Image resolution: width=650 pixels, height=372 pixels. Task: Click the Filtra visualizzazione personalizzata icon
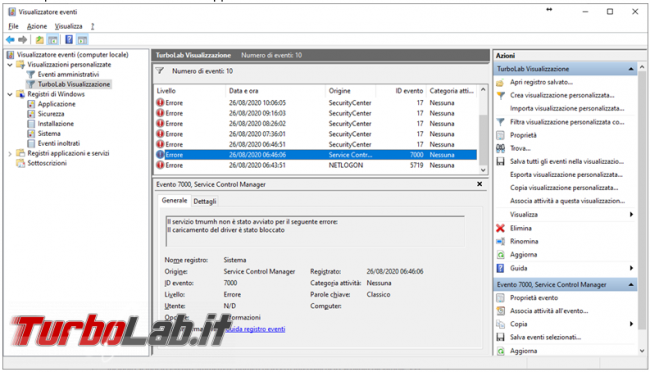[500, 122]
